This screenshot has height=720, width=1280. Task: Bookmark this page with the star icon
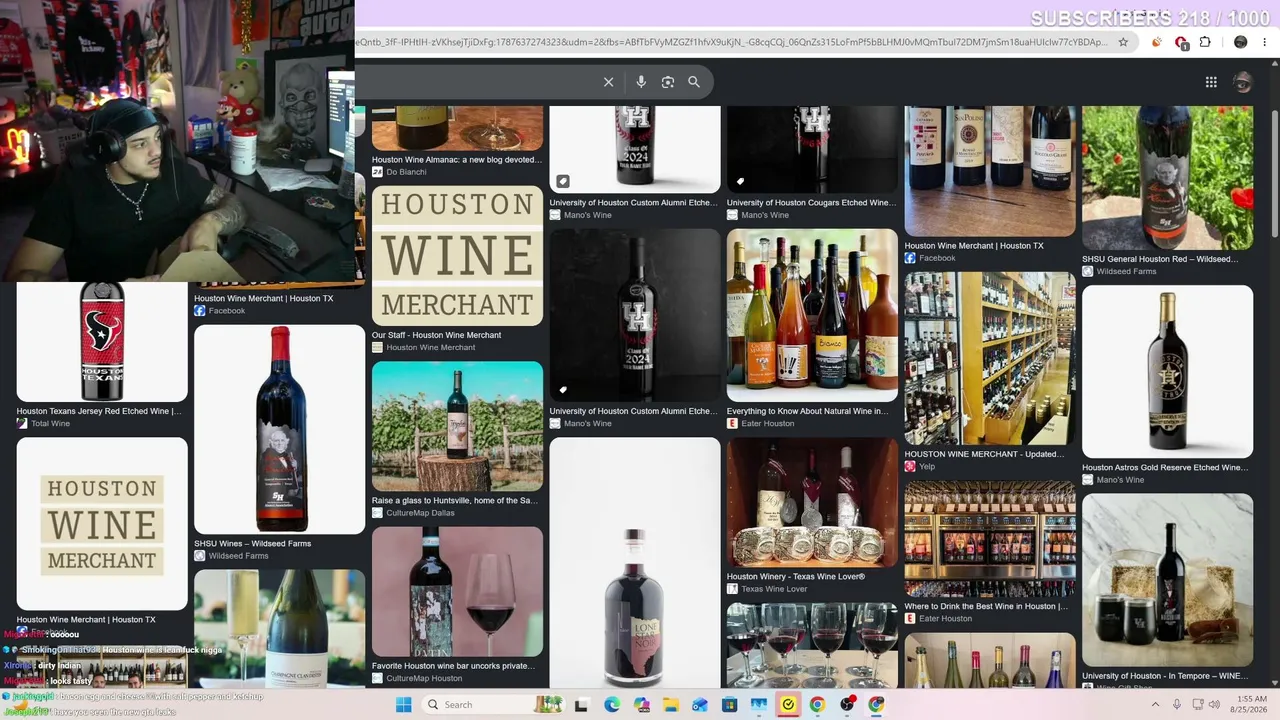point(1123,42)
